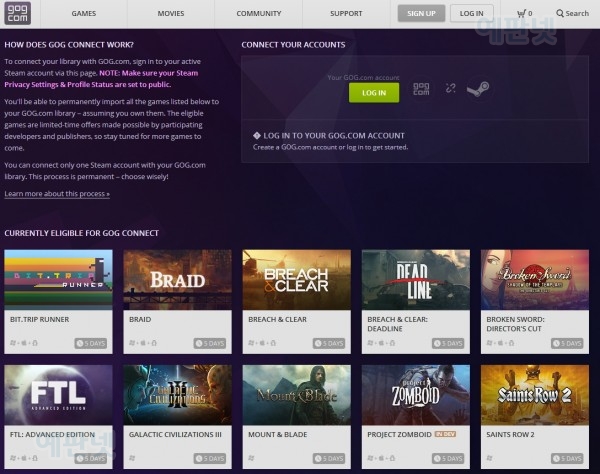Screen dimensions: 600x474
Task: Click the 5 DAYS timer on DEADLINE card
Action: [x=448, y=343]
